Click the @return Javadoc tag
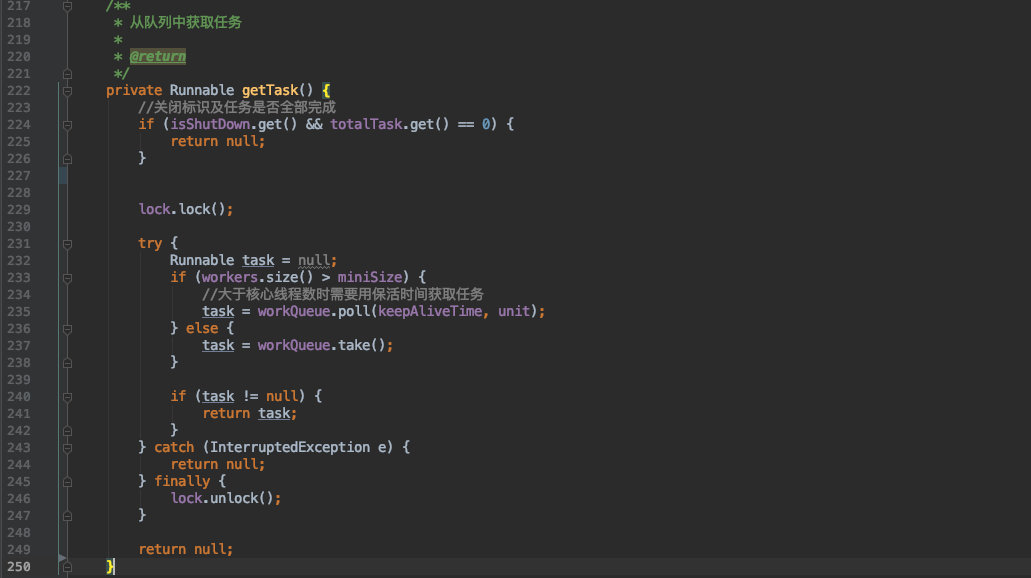Image resolution: width=1031 pixels, height=578 pixels. [x=158, y=57]
